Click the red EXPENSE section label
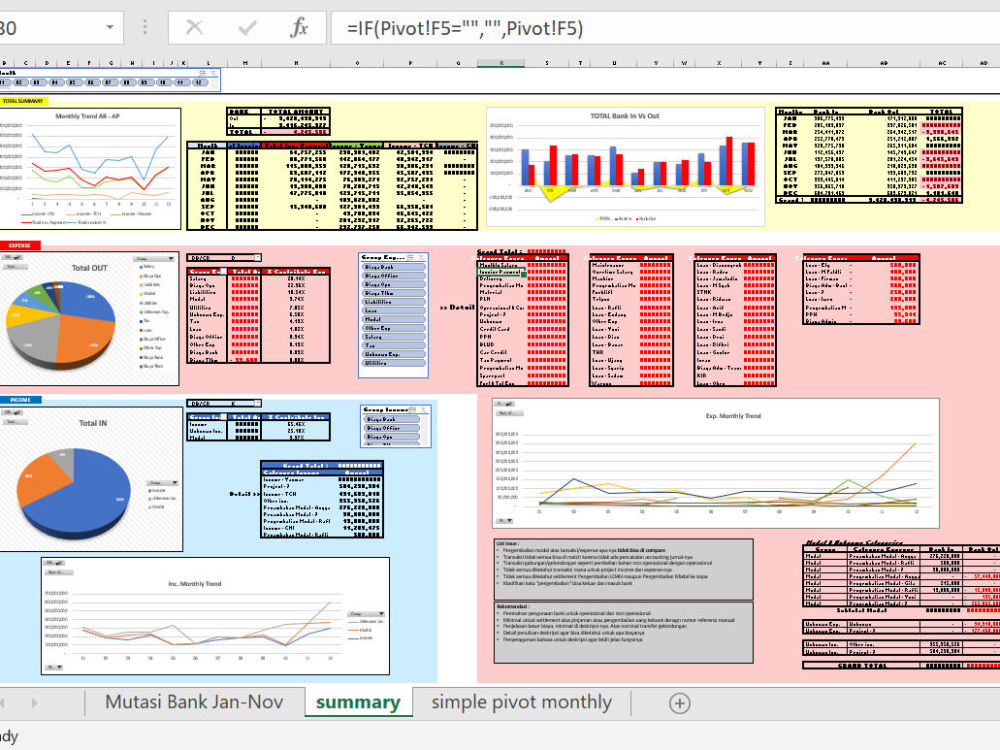This screenshot has width=1000, height=750. (x=19, y=245)
